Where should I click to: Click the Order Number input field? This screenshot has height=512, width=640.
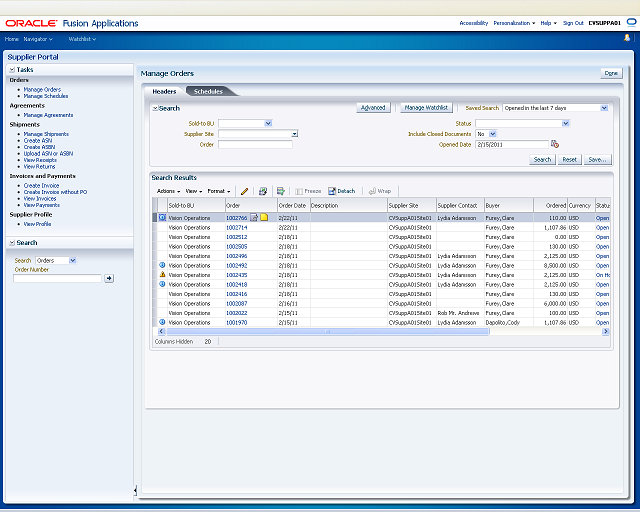pos(58,278)
